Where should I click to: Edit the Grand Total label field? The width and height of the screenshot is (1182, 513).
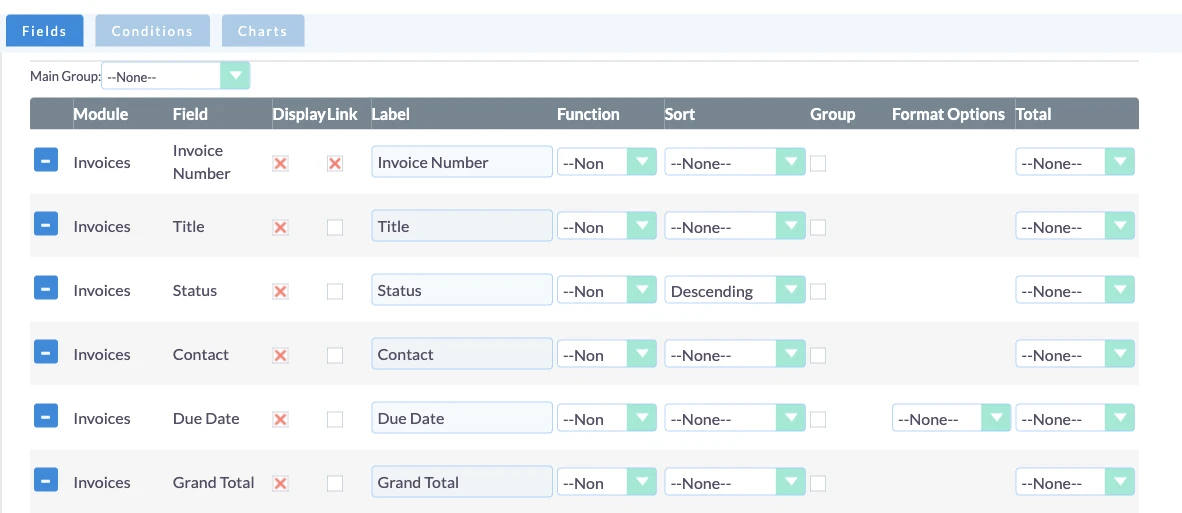click(x=461, y=482)
